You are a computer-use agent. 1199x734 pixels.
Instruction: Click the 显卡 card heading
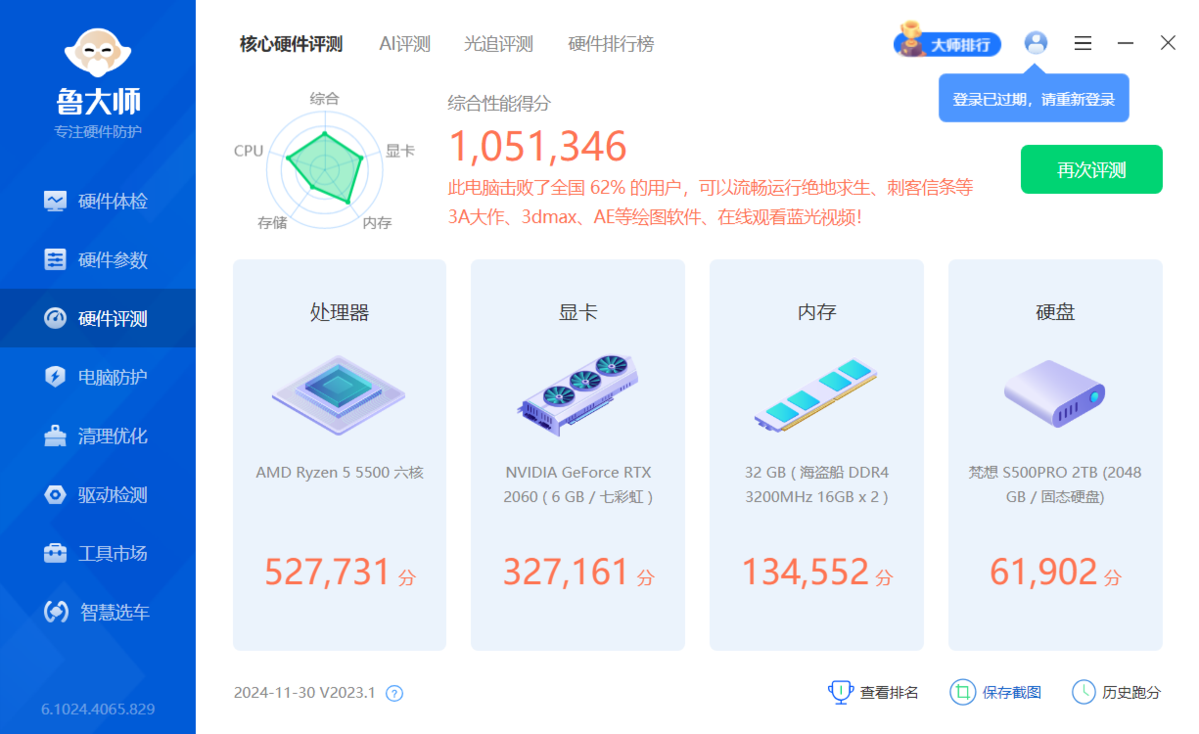pos(578,312)
